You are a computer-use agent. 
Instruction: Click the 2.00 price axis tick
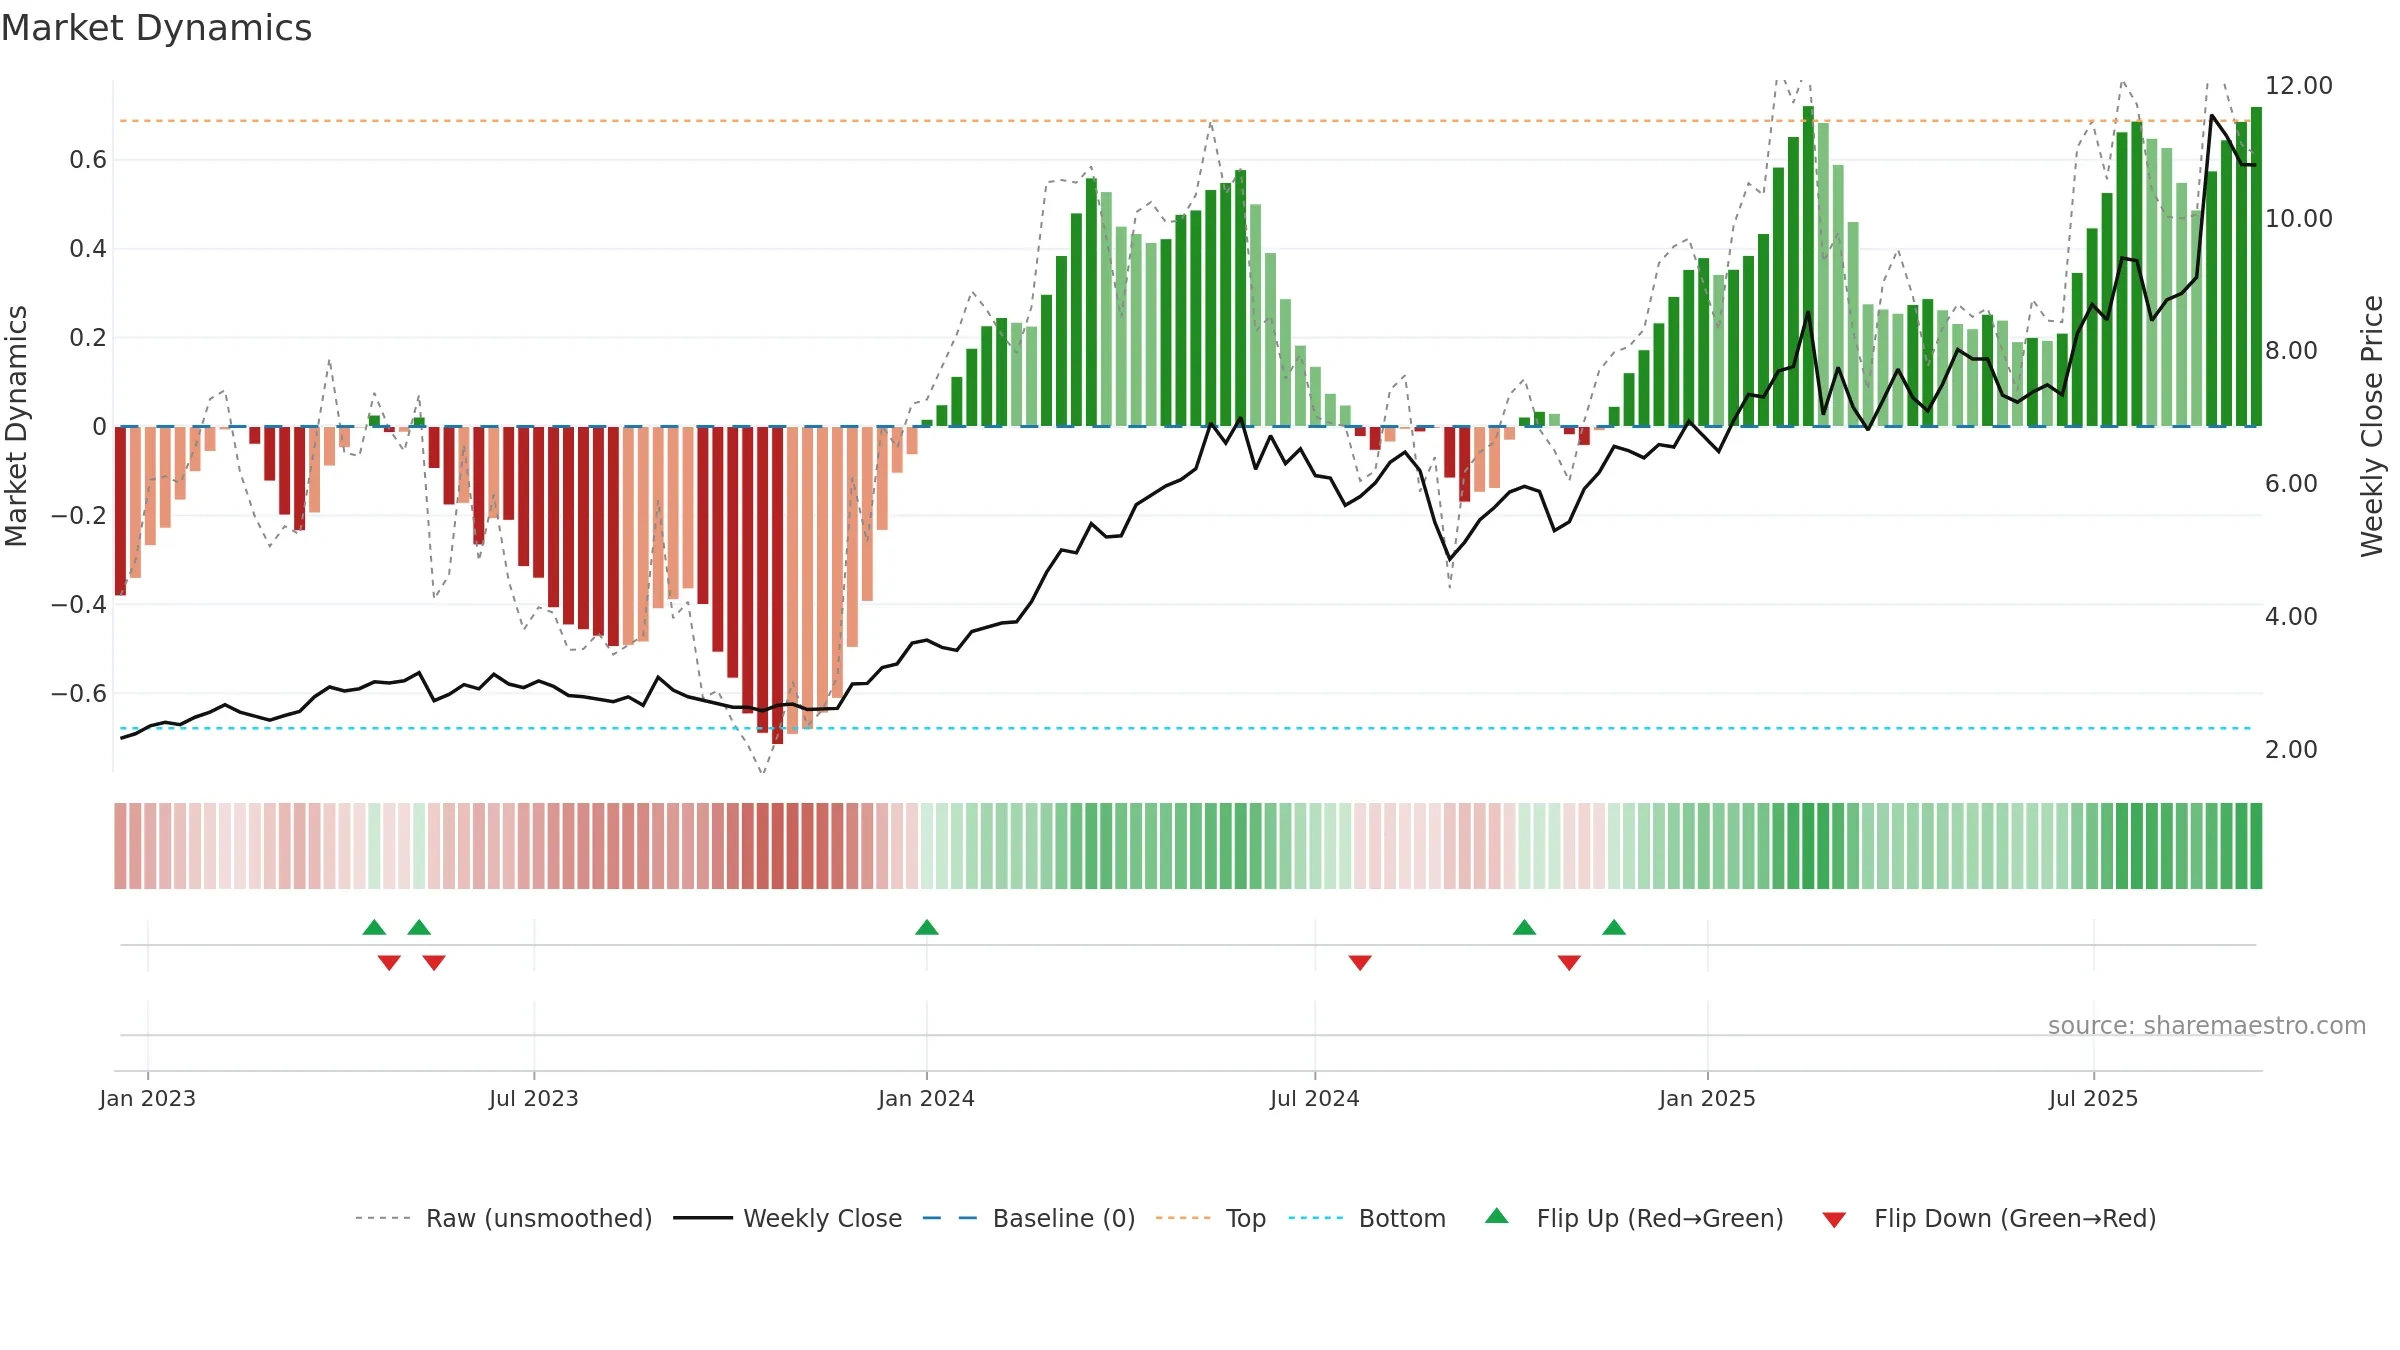pyautogui.click(x=2291, y=750)
